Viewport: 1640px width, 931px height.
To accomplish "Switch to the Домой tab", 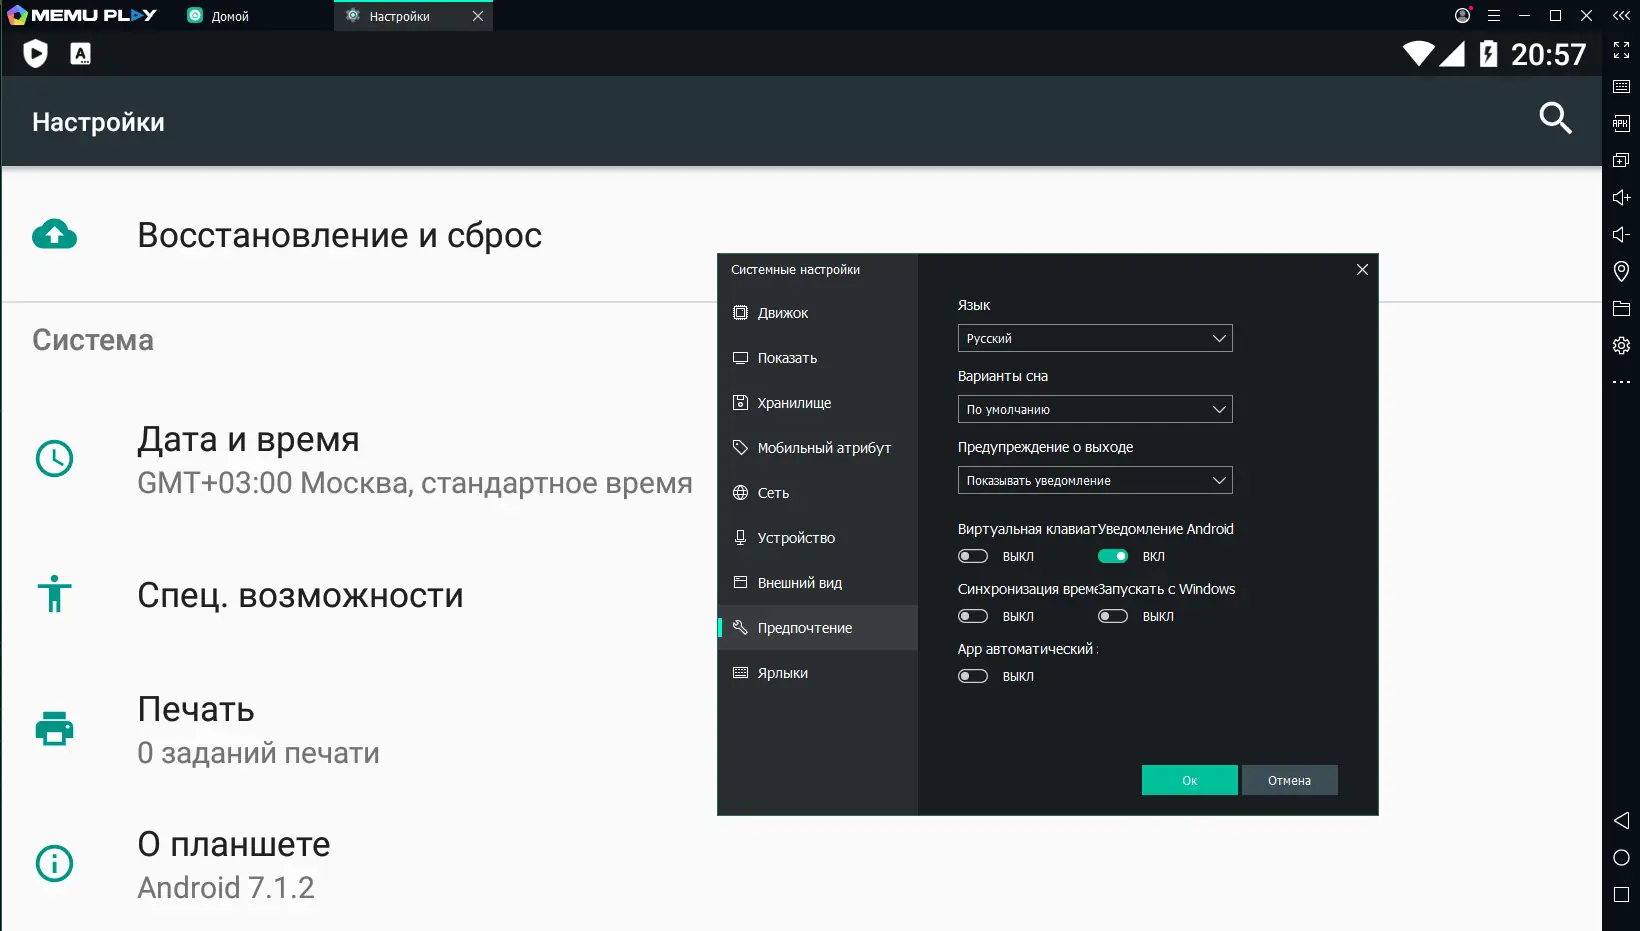I will tap(230, 15).
